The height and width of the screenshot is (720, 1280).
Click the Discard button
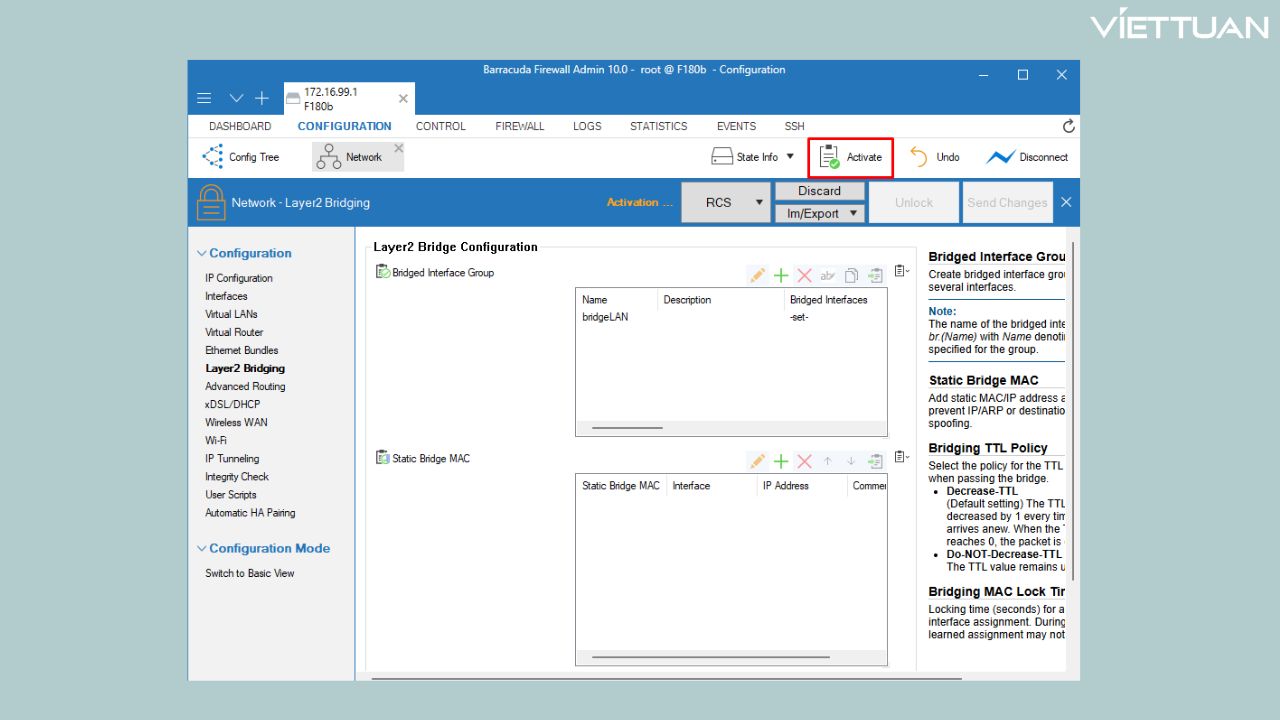tap(819, 191)
